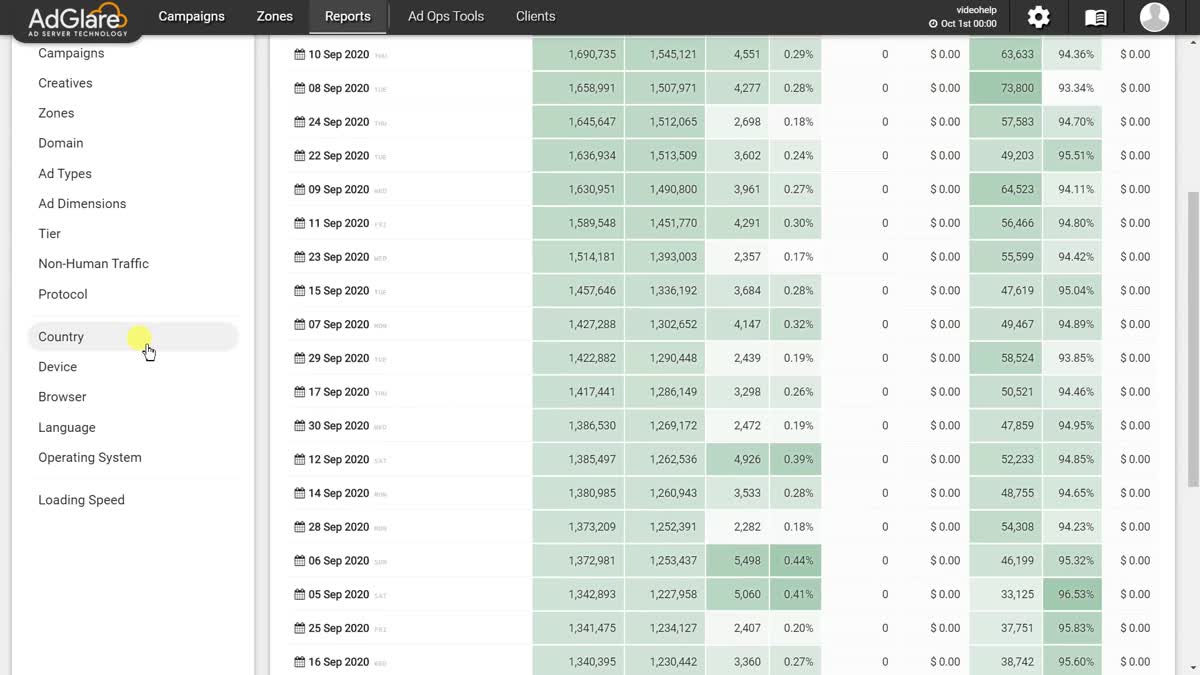Open Loading Speed report

(x=81, y=500)
